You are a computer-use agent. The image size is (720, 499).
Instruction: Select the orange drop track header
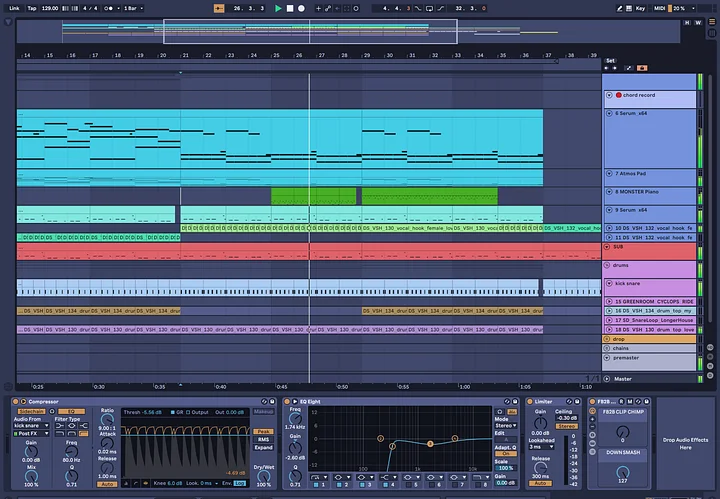(x=649, y=339)
